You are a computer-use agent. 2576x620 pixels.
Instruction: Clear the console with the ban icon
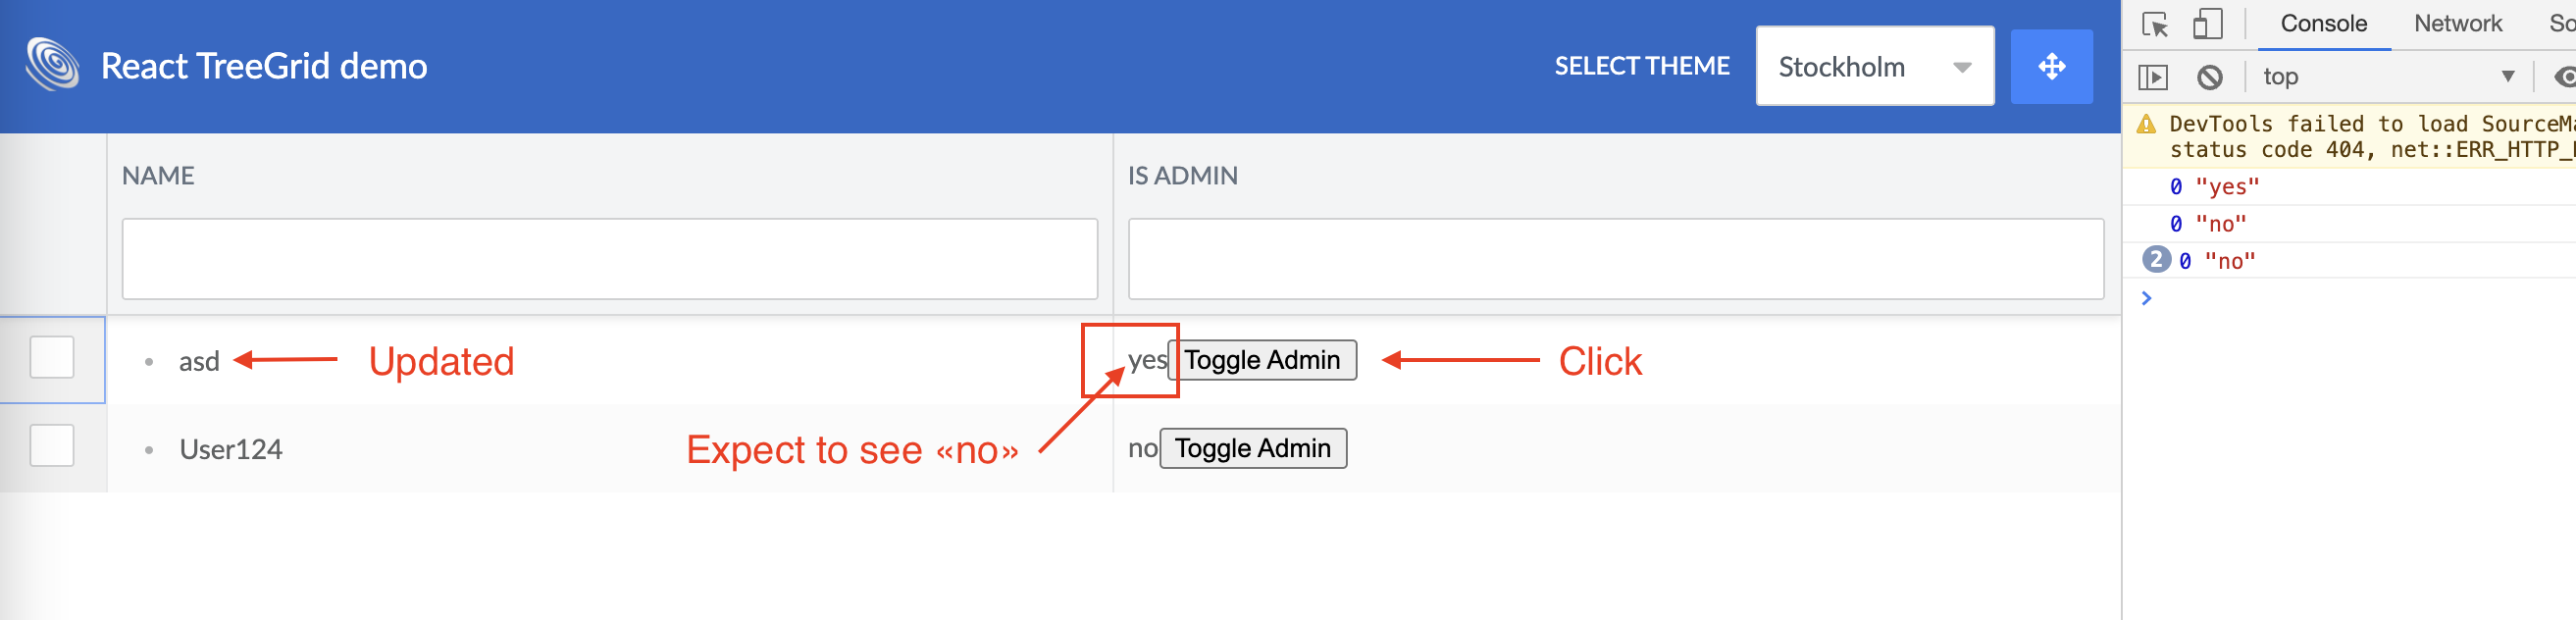[2210, 77]
